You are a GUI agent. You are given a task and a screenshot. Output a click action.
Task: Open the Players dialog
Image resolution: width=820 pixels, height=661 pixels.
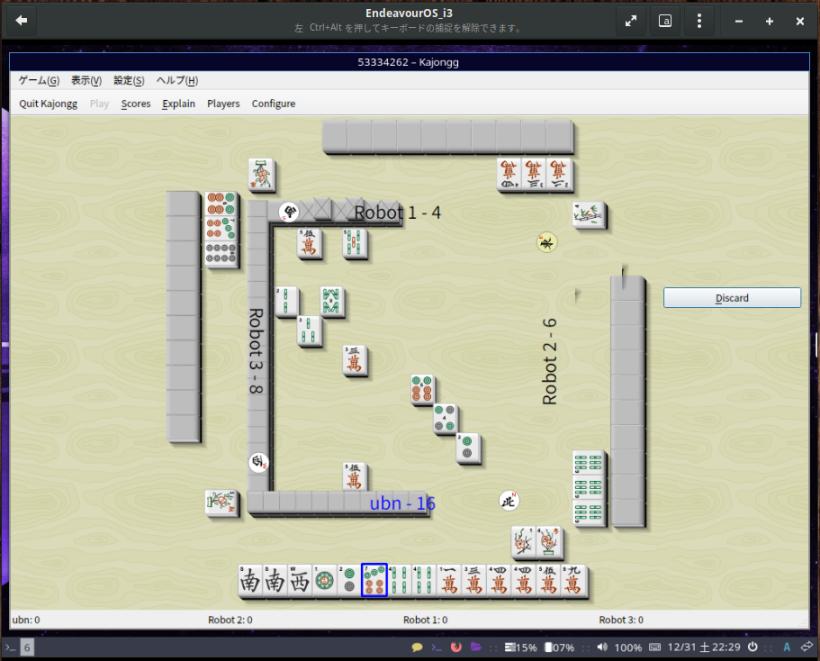tap(223, 104)
